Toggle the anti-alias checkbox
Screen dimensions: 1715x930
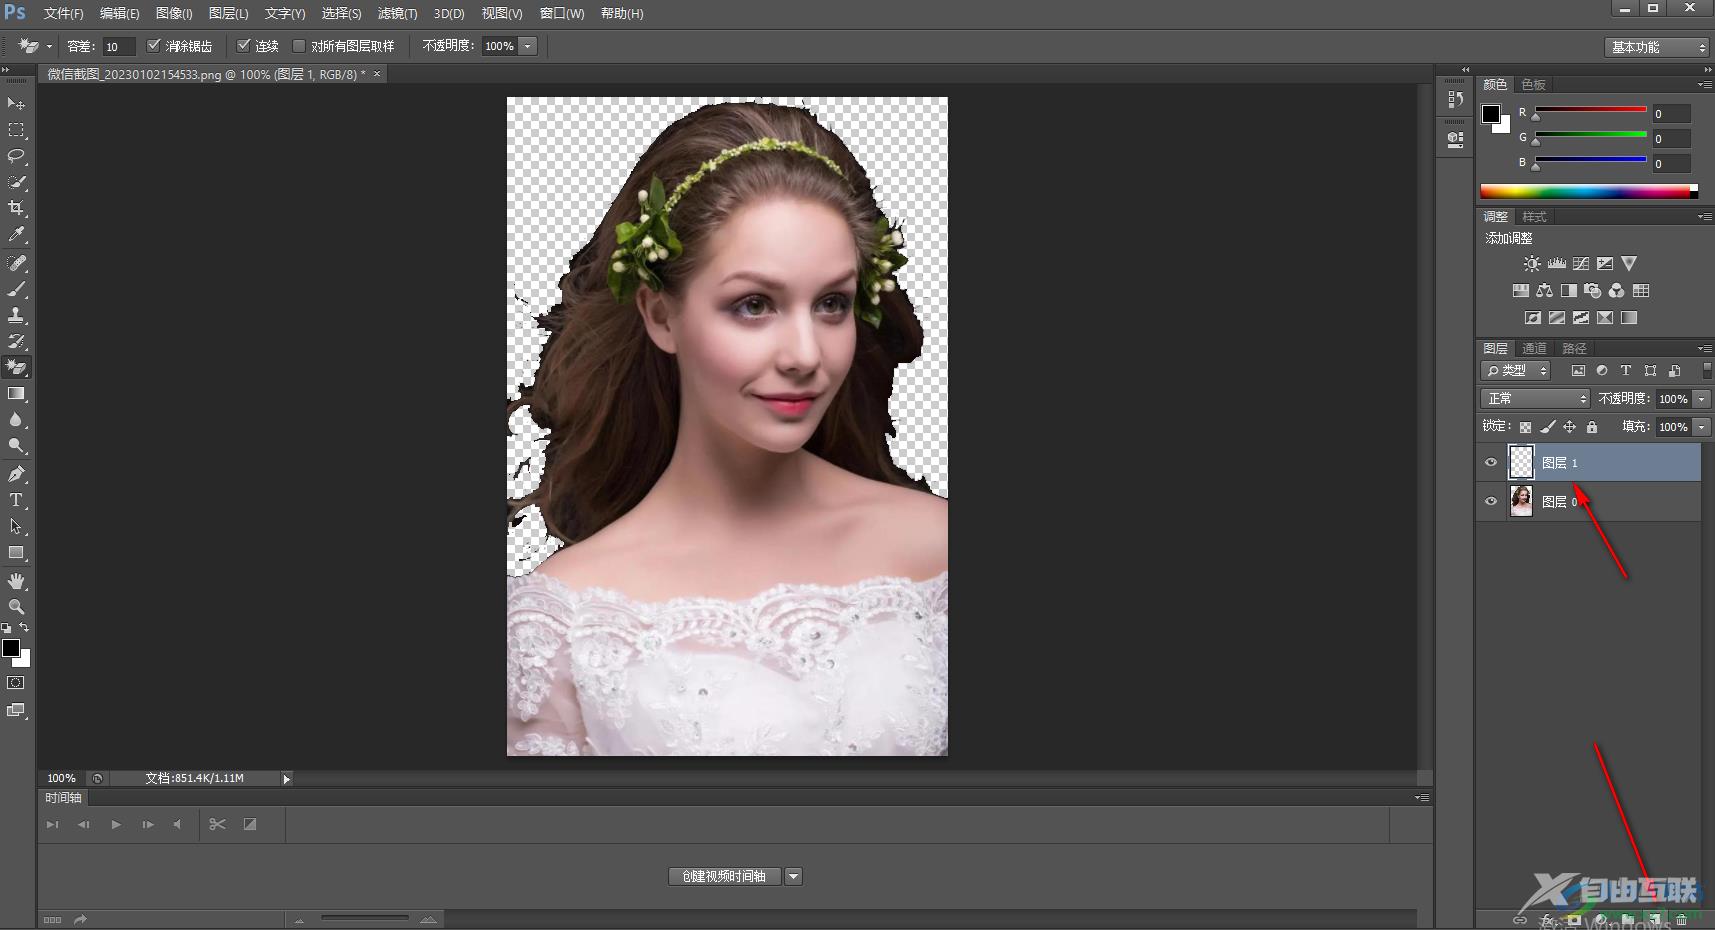tap(154, 46)
